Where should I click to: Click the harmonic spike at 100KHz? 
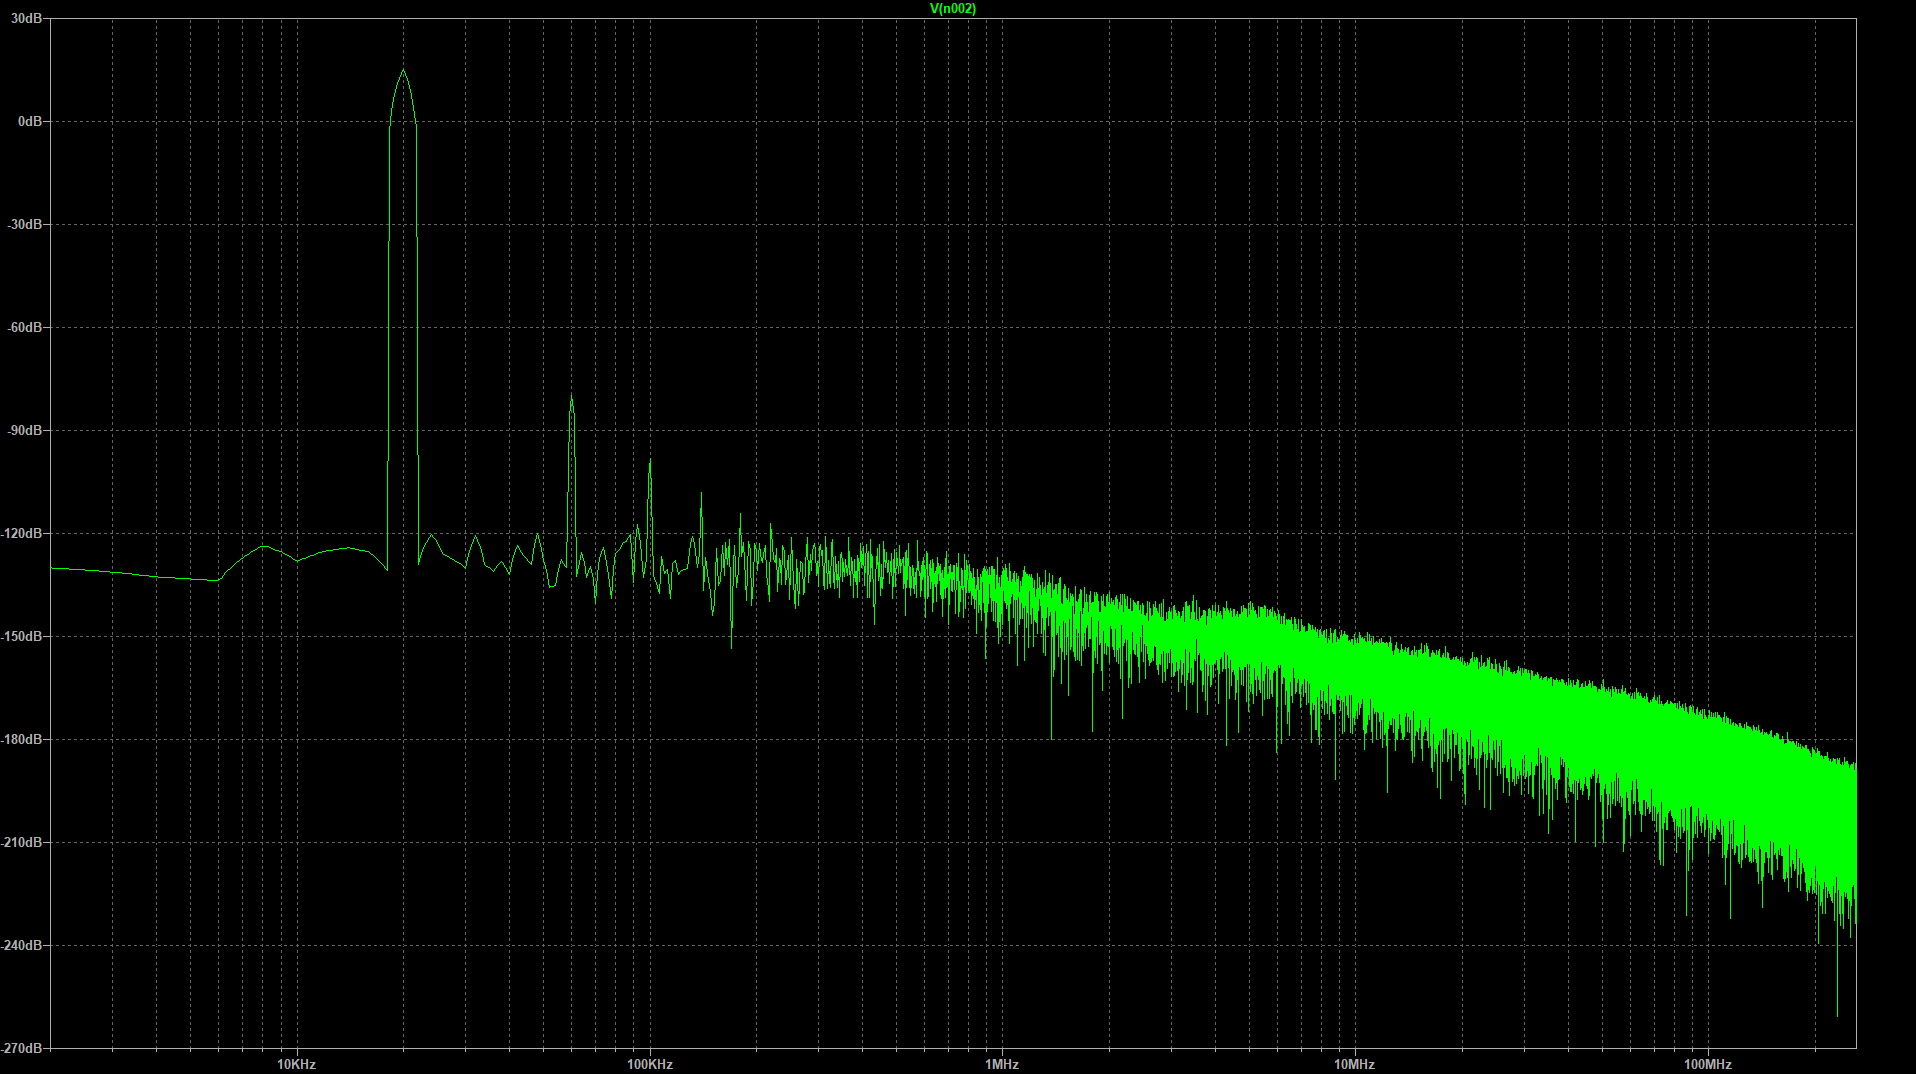(650, 460)
